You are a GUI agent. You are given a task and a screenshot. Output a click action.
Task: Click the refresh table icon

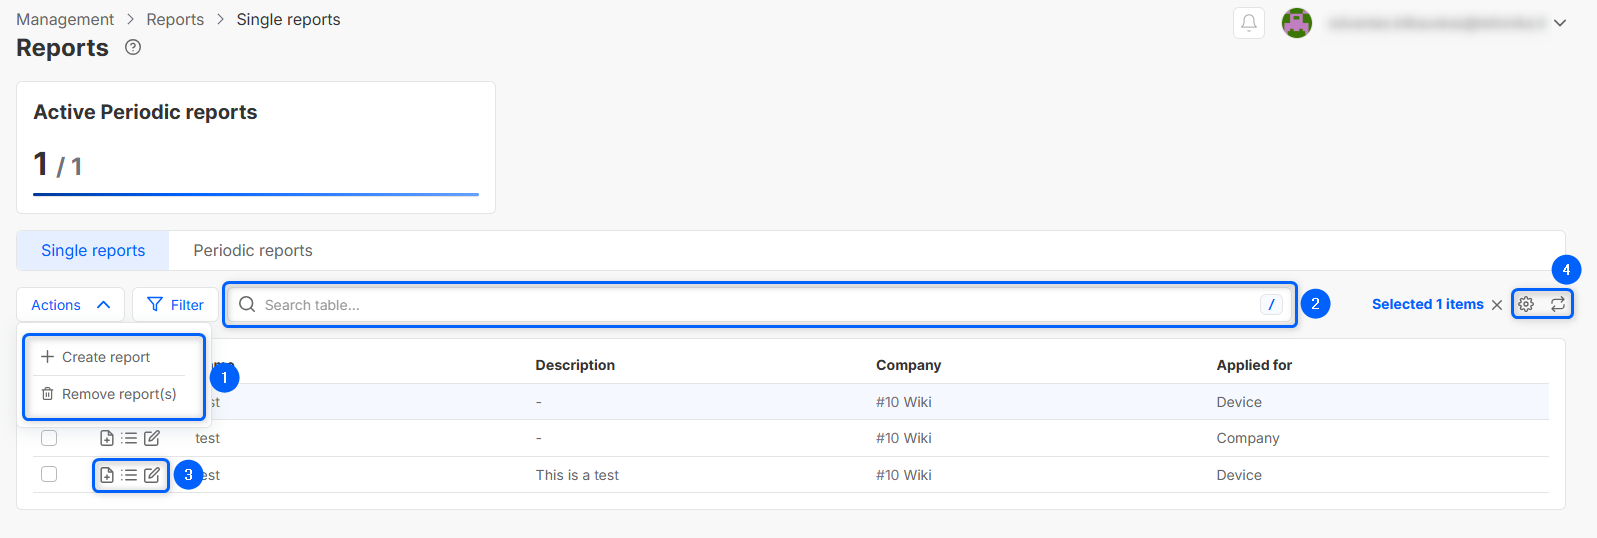[x=1558, y=304]
